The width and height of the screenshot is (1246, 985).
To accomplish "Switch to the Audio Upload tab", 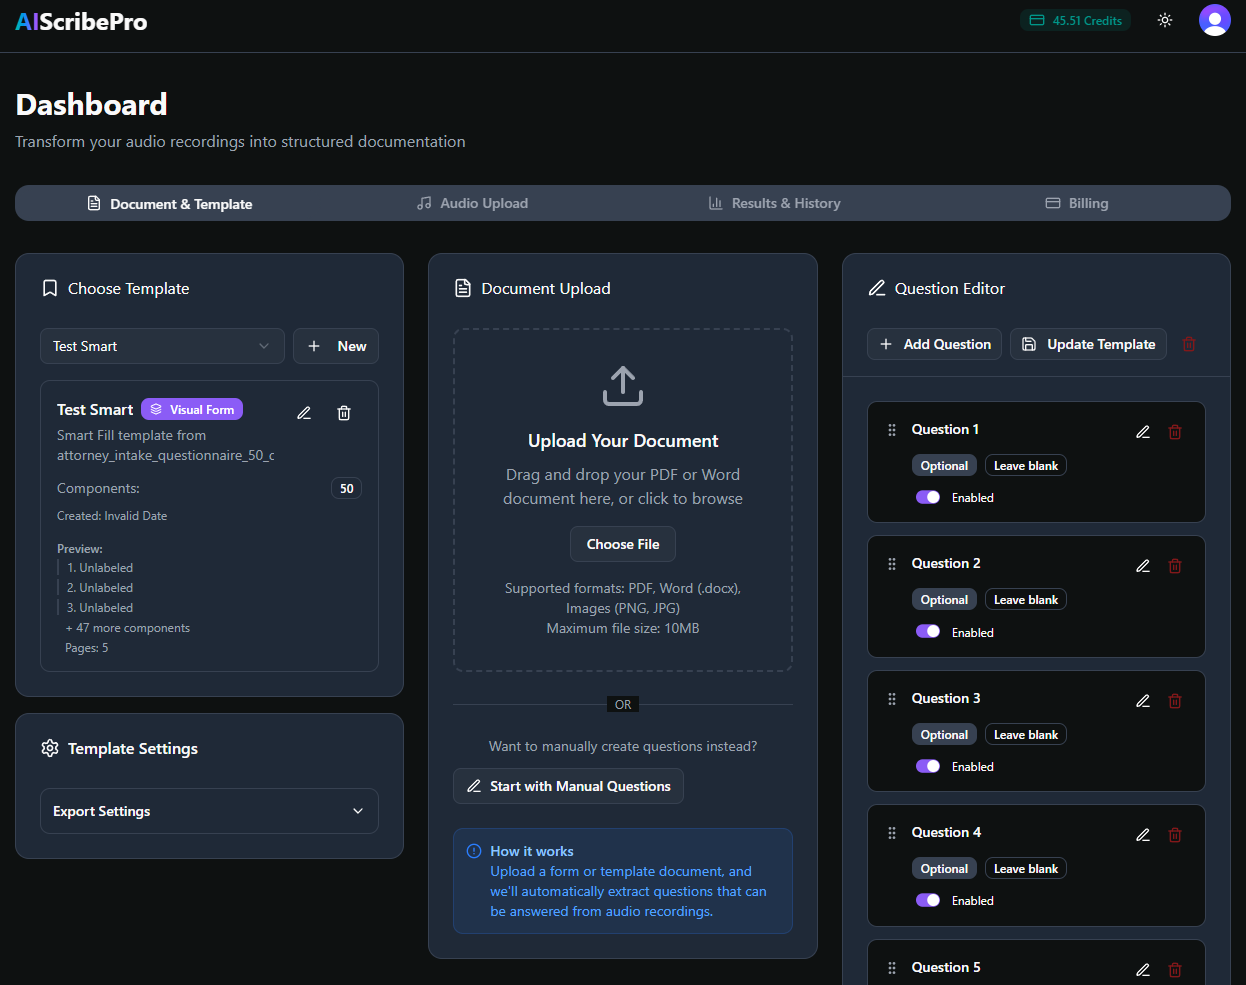I will coord(472,203).
